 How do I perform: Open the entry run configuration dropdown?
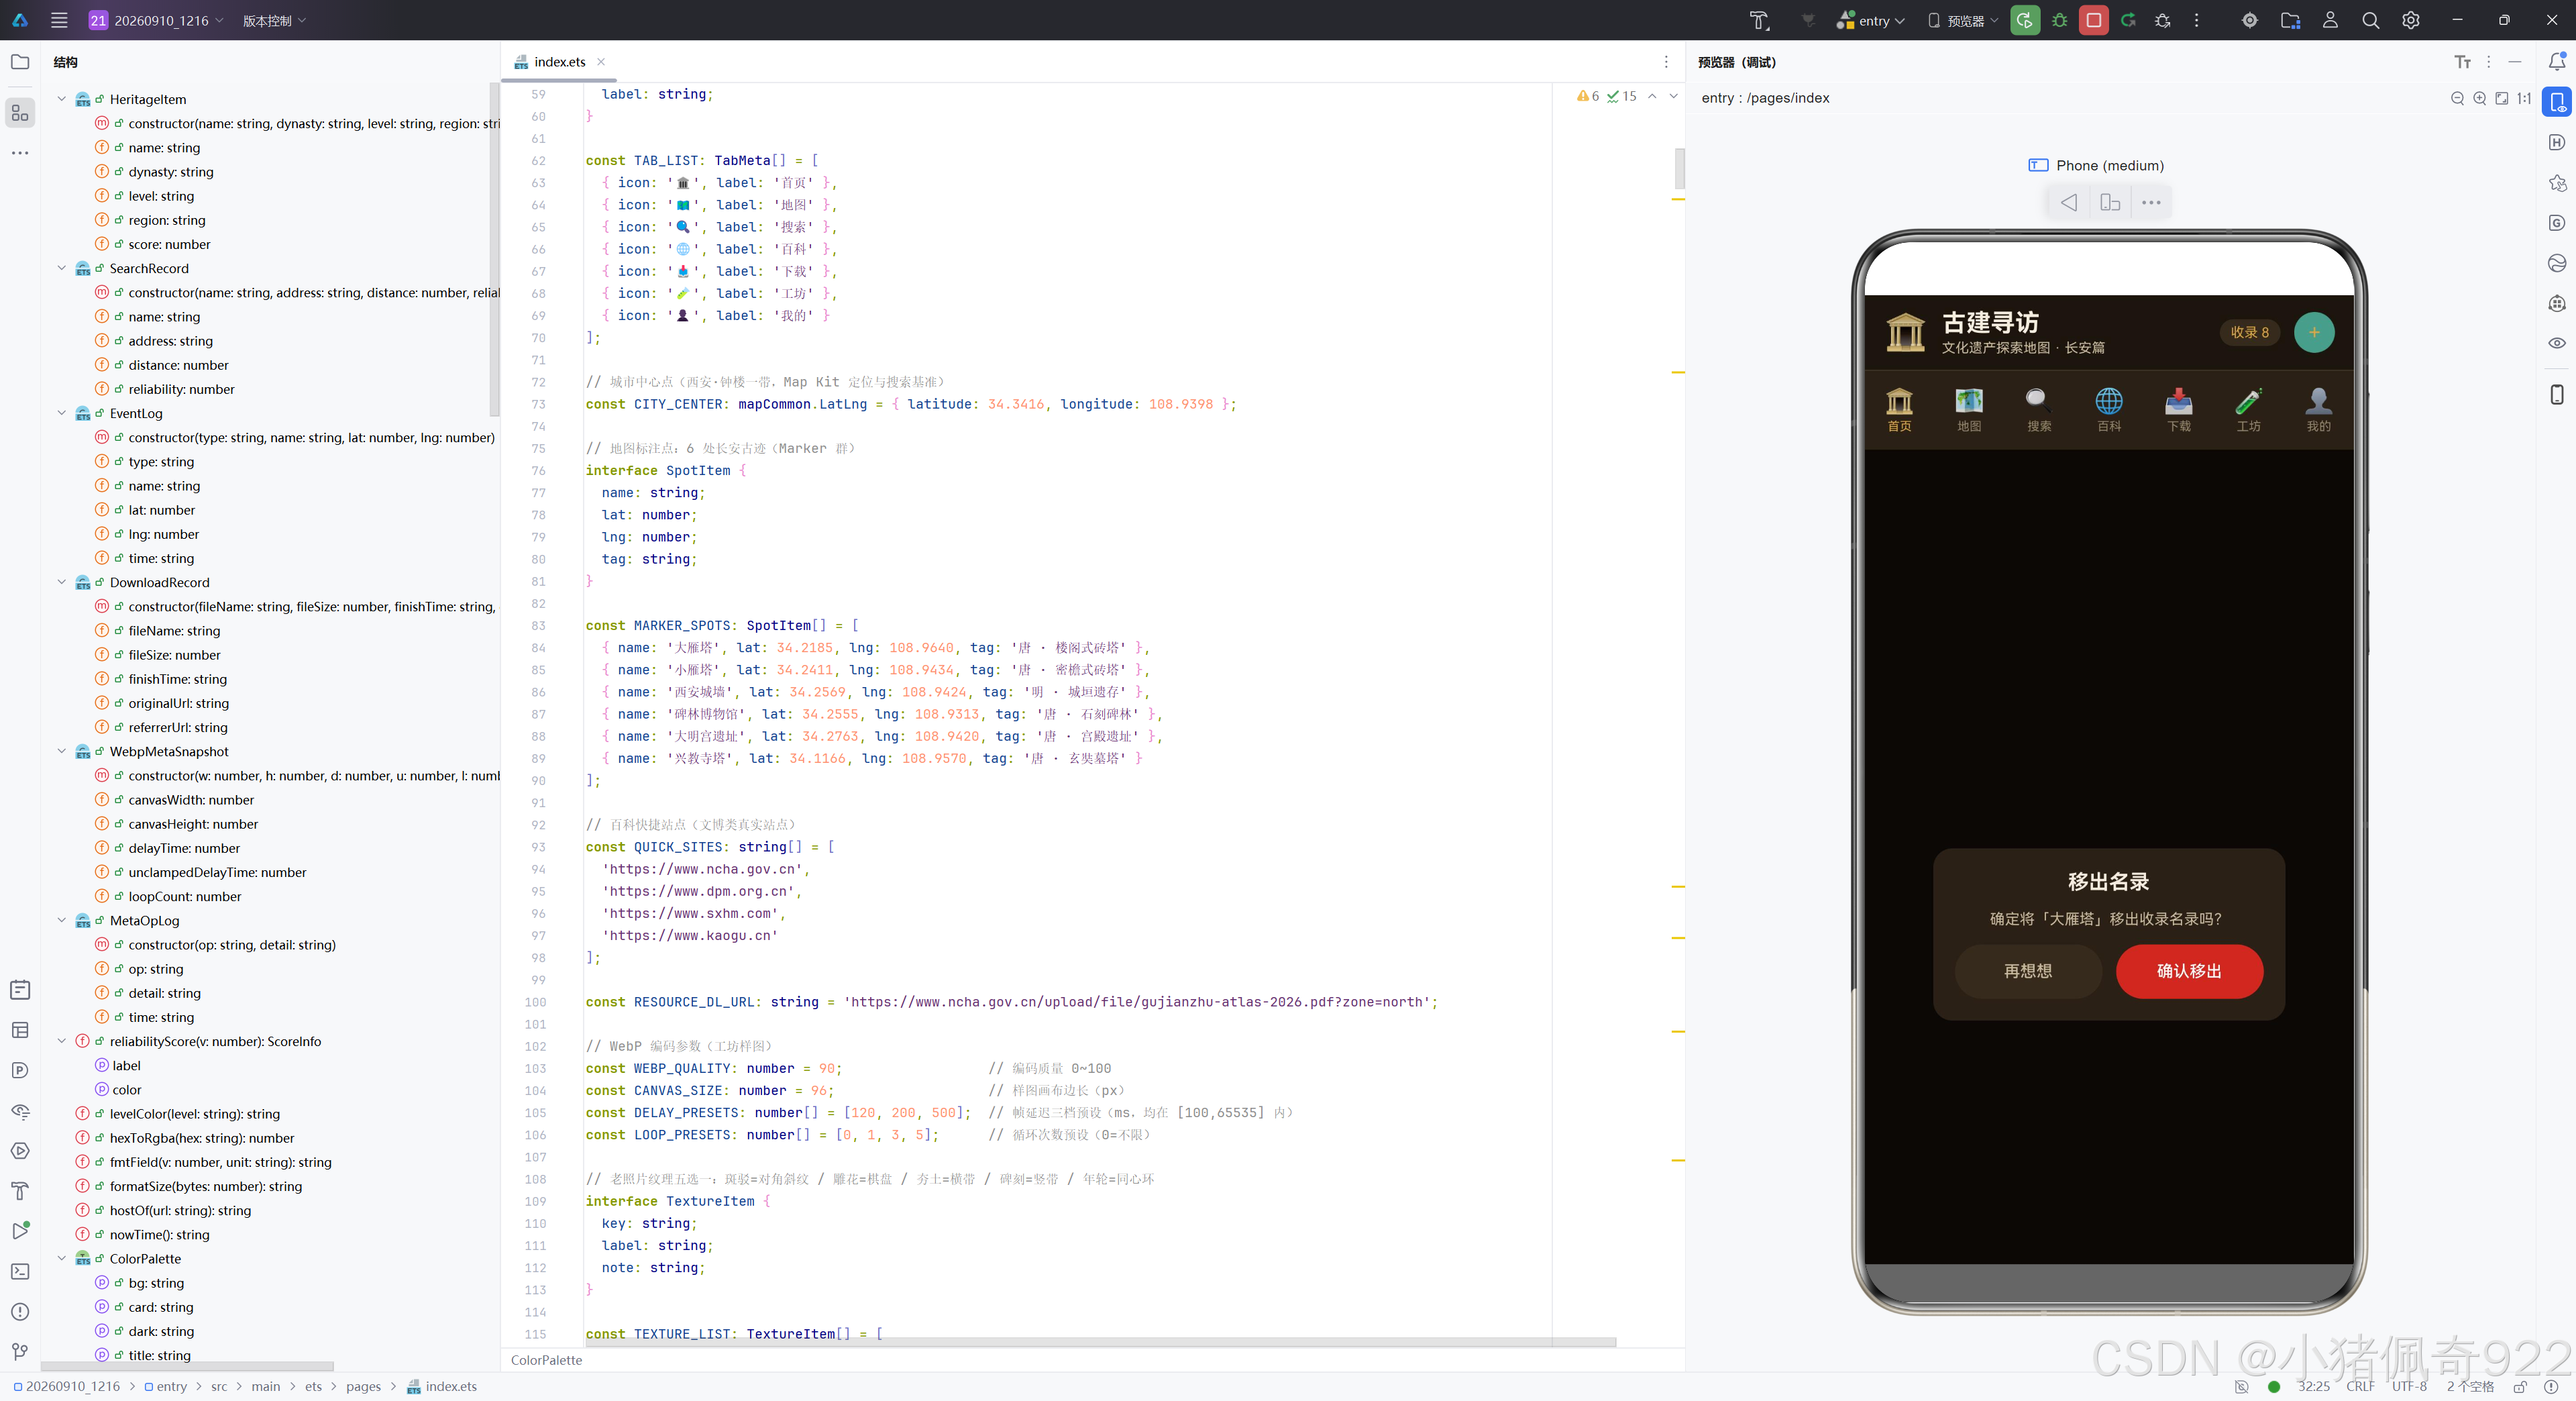tap(1871, 20)
